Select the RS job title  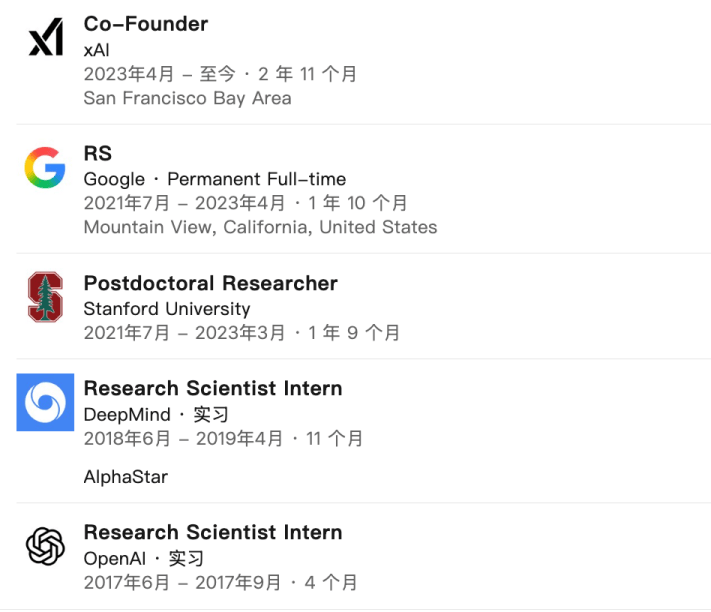click(x=98, y=153)
